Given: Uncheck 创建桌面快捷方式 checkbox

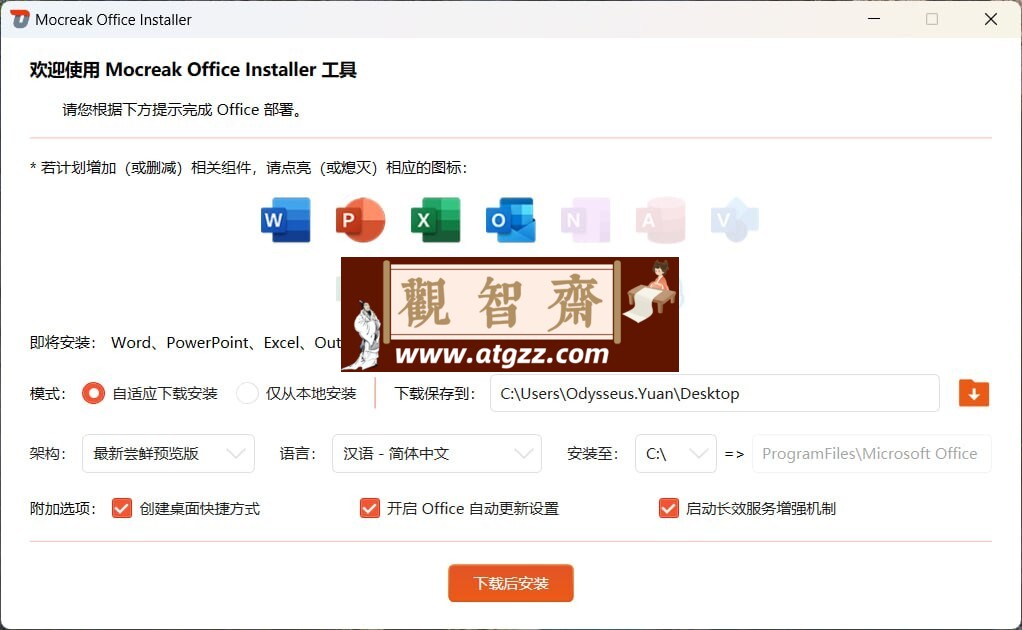Looking at the screenshot, I should tap(122, 508).
